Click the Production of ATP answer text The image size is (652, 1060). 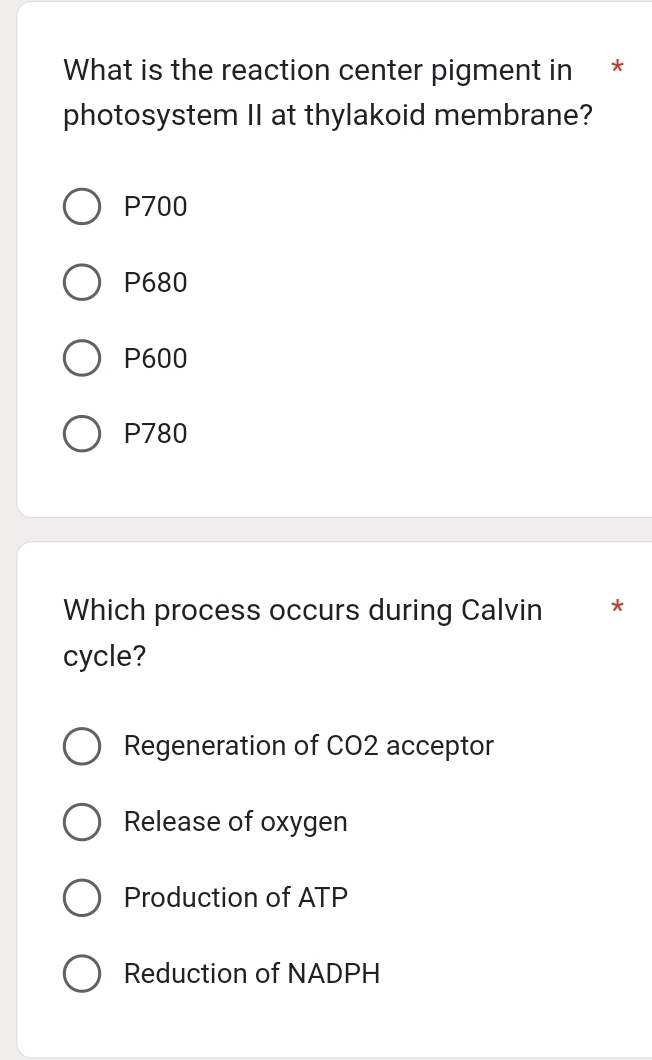pyautogui.click(x=235, y=897)
